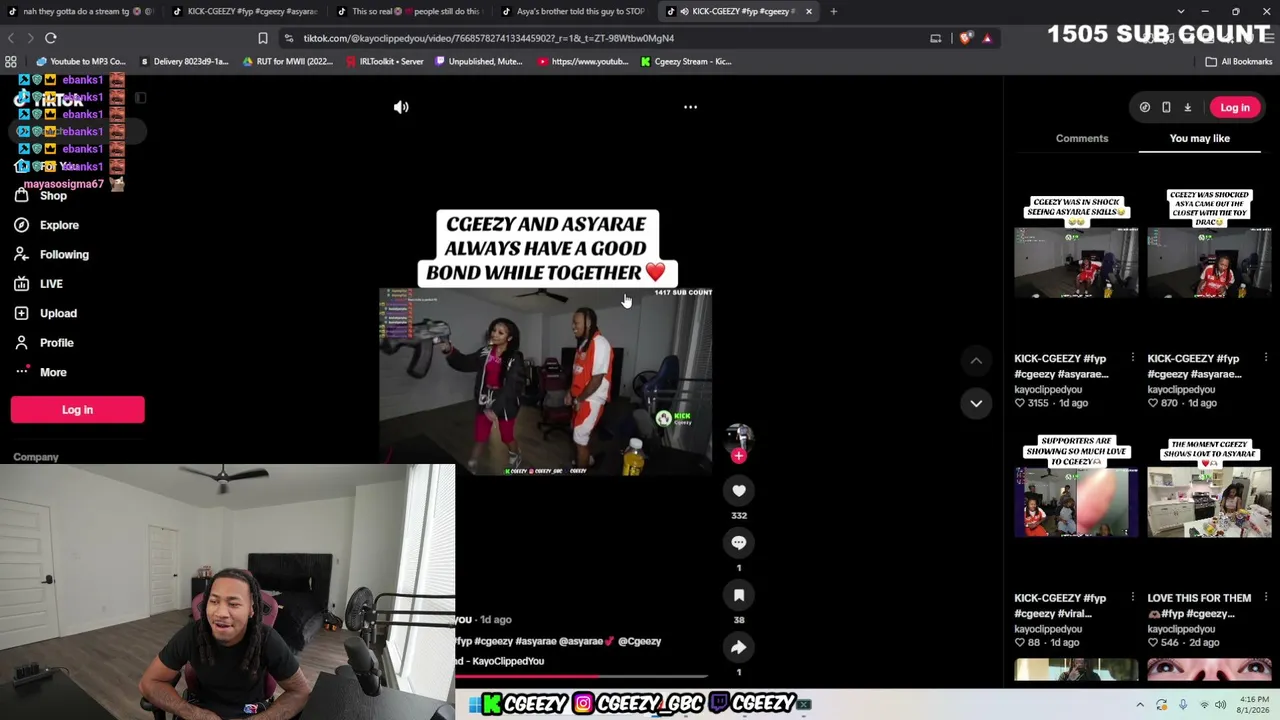1280x720 pixels.
Task: Open the Youtube to MP3 Co... bookmark
Action: (x=80, y=61)
